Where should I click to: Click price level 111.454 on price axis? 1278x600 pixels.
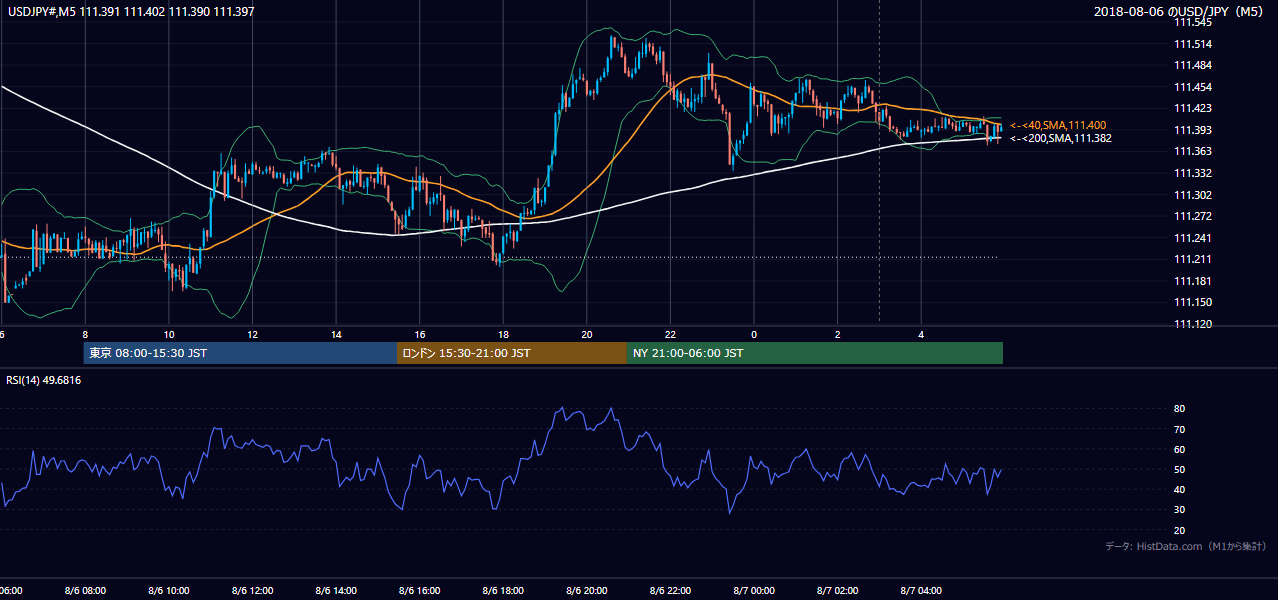tap(1193, 87)
